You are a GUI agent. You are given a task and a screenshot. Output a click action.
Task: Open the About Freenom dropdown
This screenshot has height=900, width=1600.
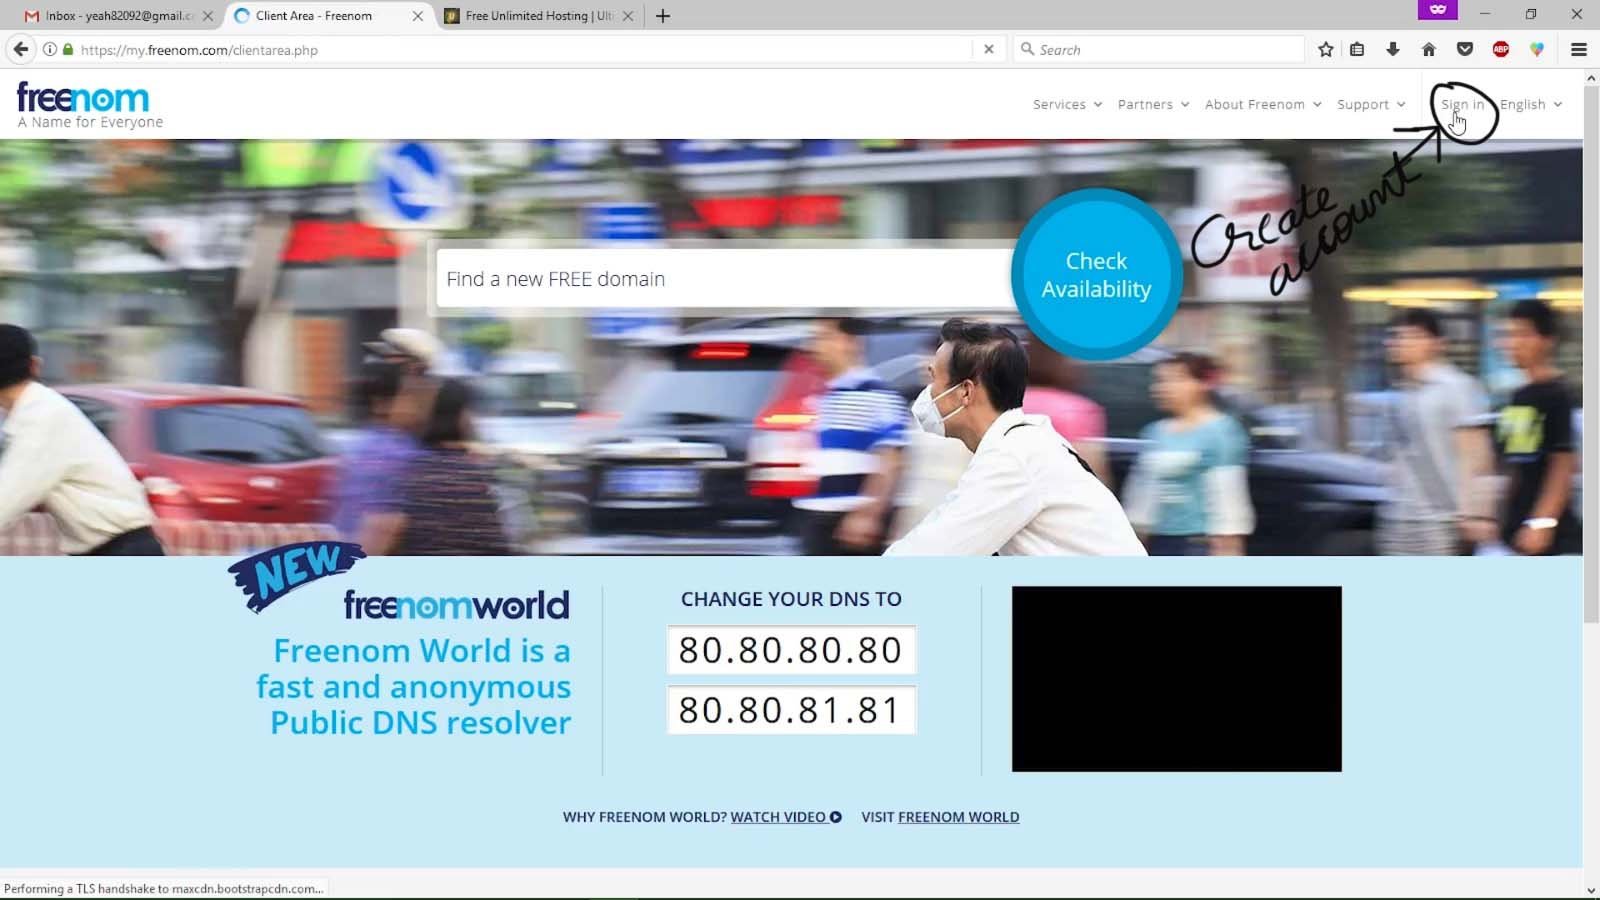(1263, 104)
